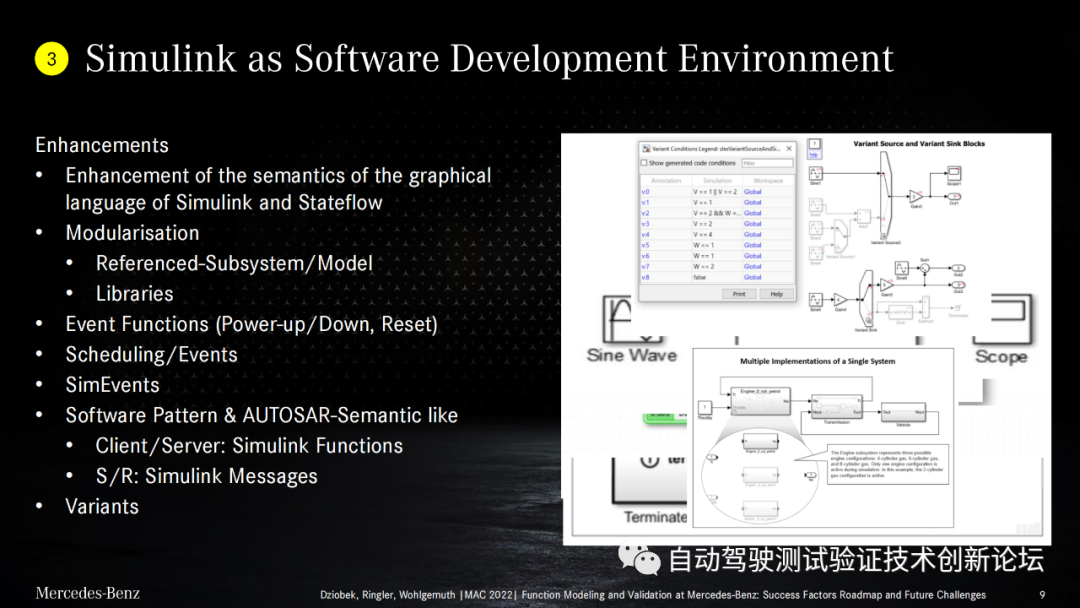Click the 'Referenced-Subsystem/Model' sub-bullet
1080x608 pixels.
point(234,263)
